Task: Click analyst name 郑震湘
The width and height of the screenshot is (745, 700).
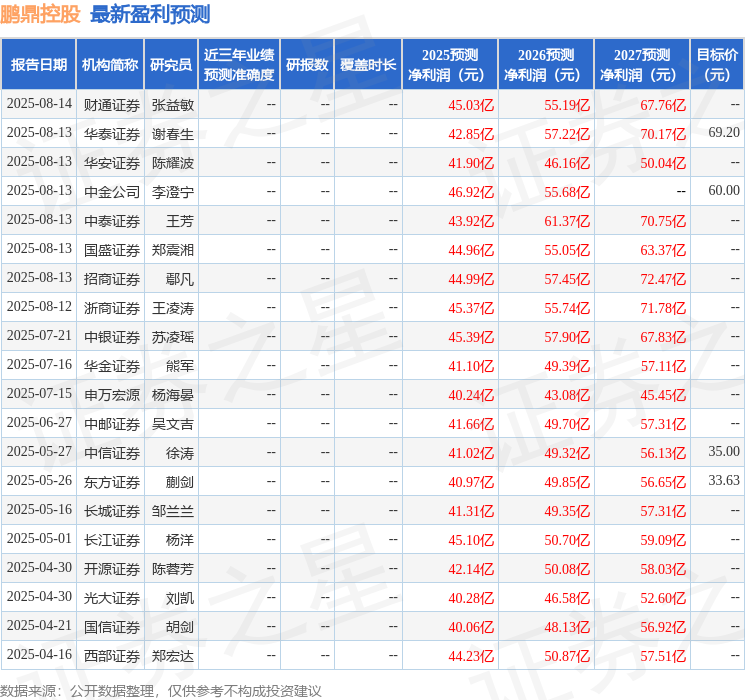Action: (x=173, y=250)
